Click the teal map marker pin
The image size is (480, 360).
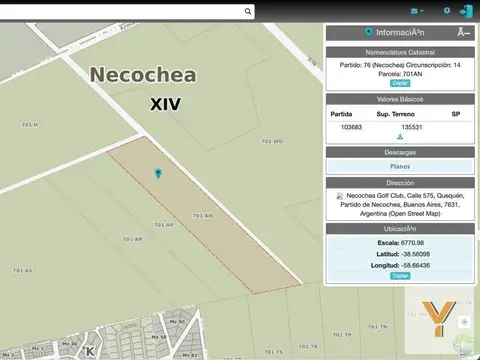158,173
